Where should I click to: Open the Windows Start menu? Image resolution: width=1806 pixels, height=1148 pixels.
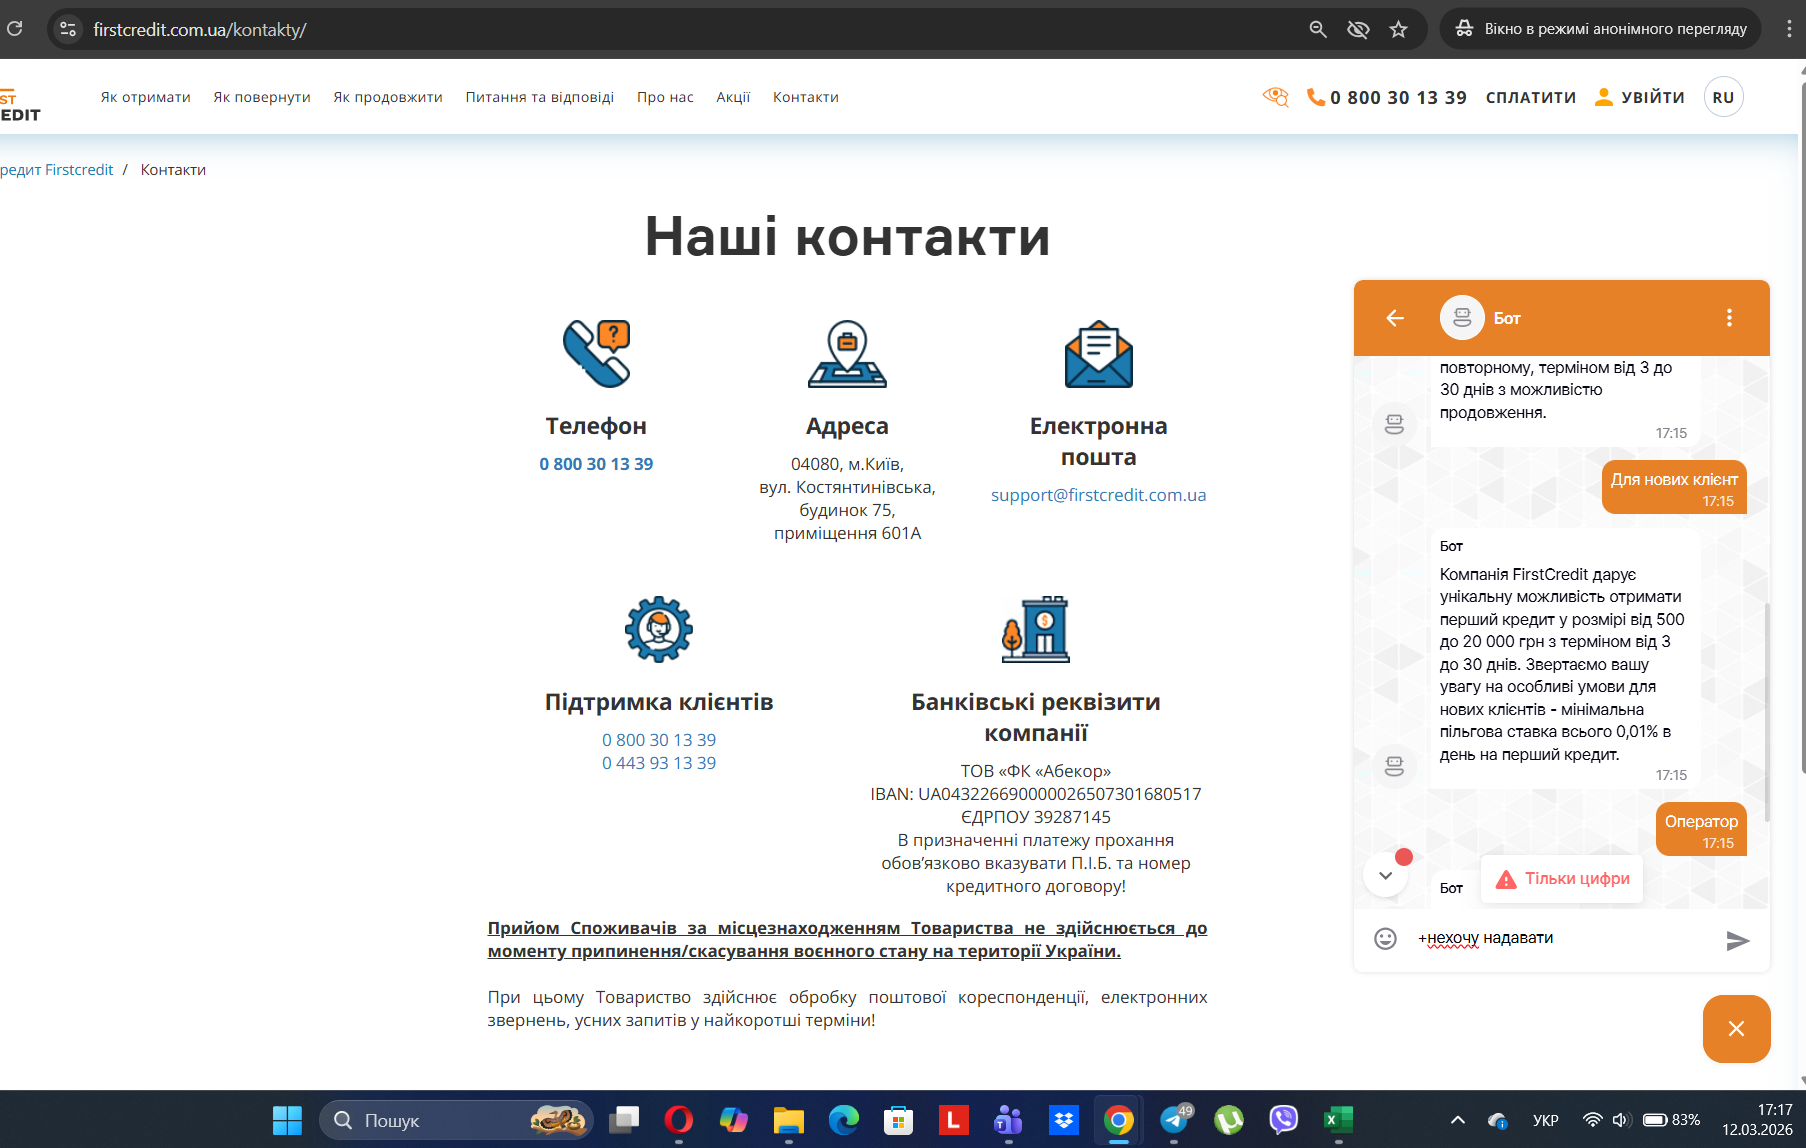tap(287, 1120)
